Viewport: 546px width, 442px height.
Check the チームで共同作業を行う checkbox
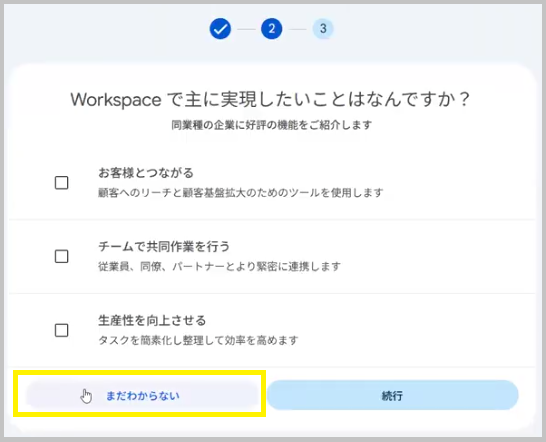62,256
